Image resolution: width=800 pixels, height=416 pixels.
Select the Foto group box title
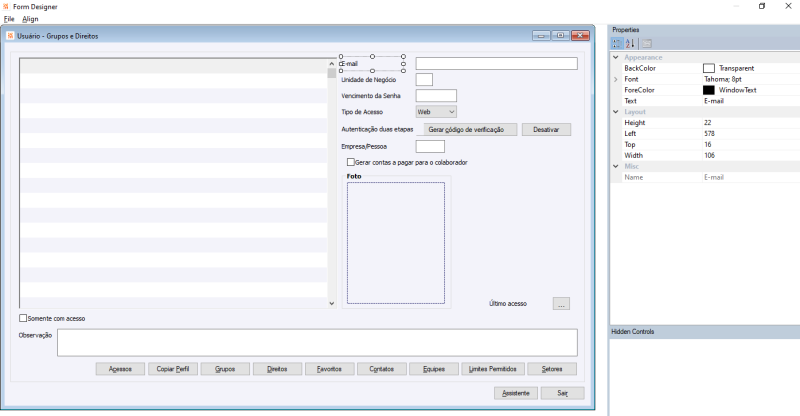[354, 176]
